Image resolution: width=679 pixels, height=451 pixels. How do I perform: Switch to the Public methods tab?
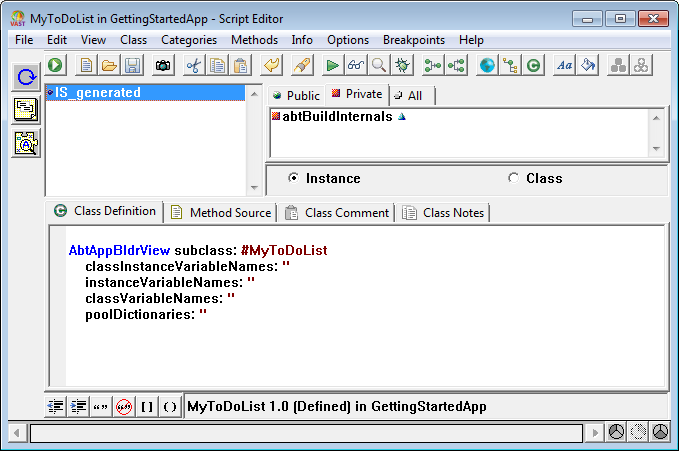point(296,95)
